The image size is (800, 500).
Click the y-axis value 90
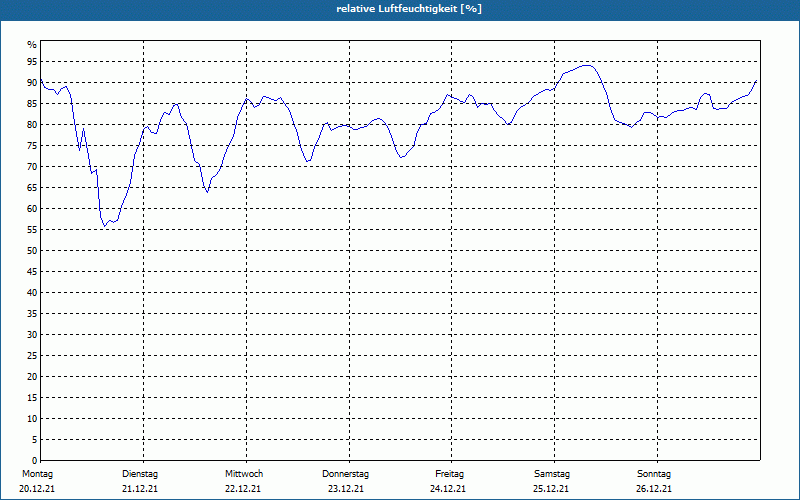[x=32, y=83]
